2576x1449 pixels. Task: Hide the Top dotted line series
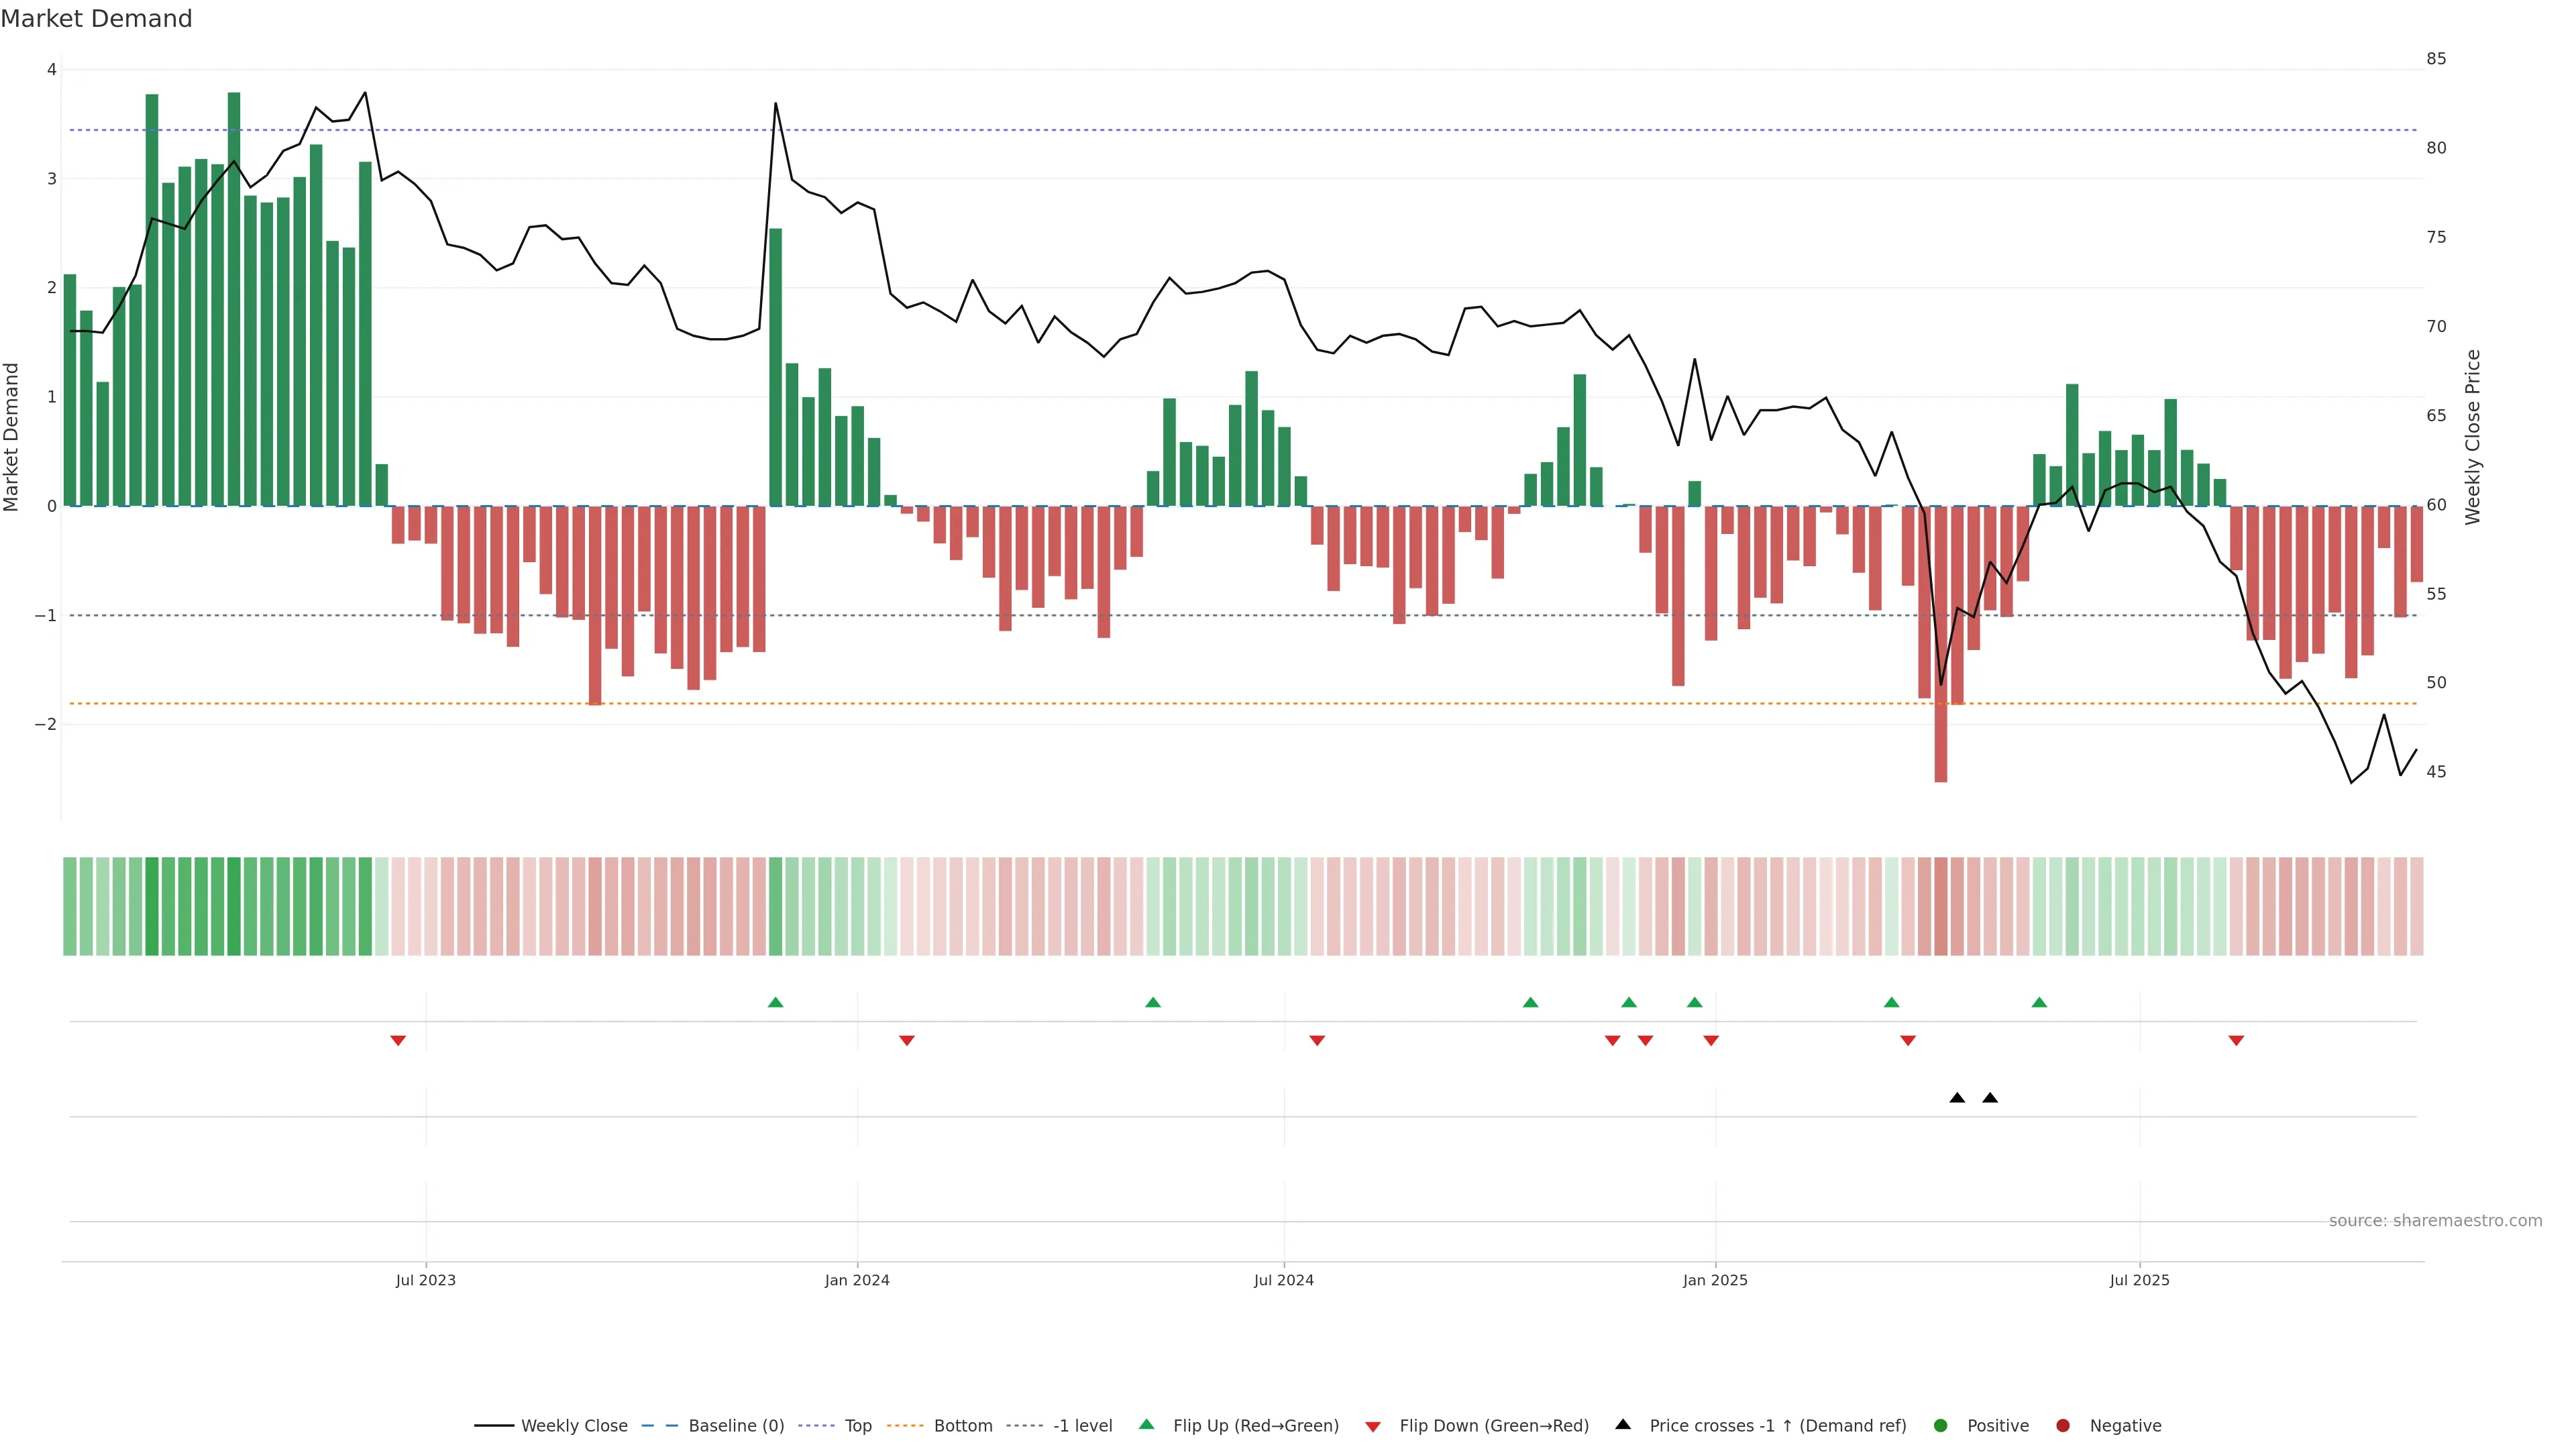click(x=857, y=1426)
